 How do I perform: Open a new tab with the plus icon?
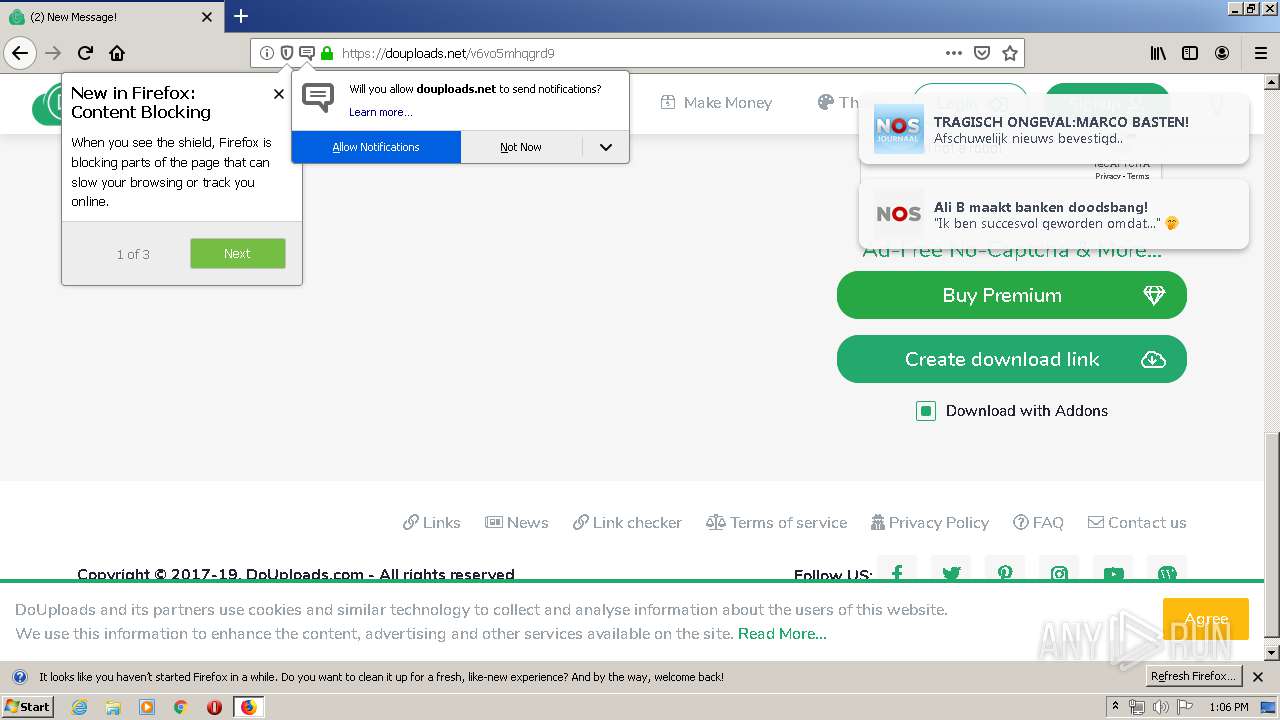tap(241, 16)
